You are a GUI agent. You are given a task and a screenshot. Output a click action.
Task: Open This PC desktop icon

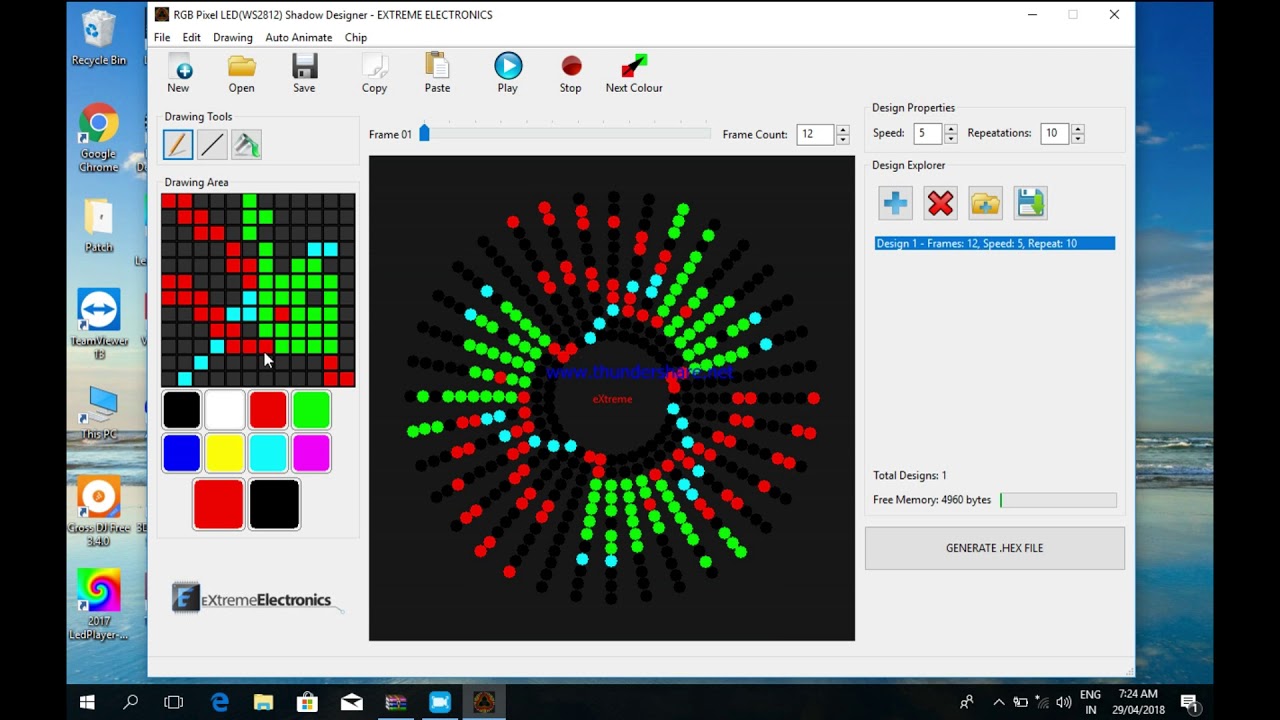99,413
